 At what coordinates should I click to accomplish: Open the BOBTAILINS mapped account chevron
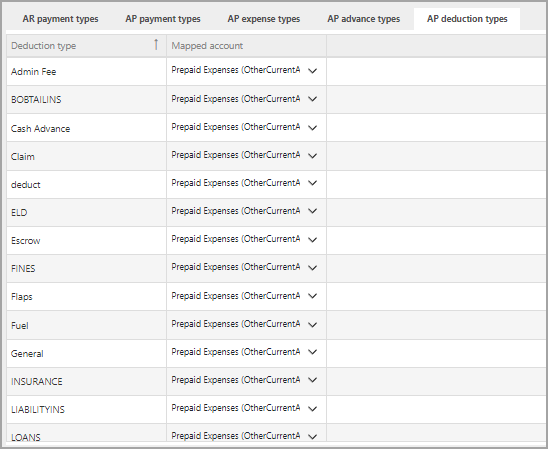tap(312, 99)
